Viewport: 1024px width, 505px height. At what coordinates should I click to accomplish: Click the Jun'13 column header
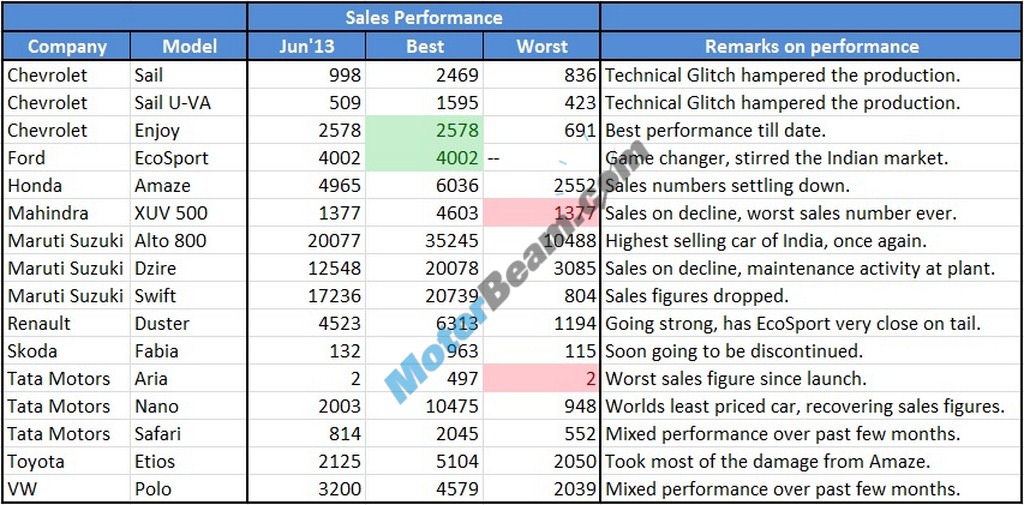point(307,46)
